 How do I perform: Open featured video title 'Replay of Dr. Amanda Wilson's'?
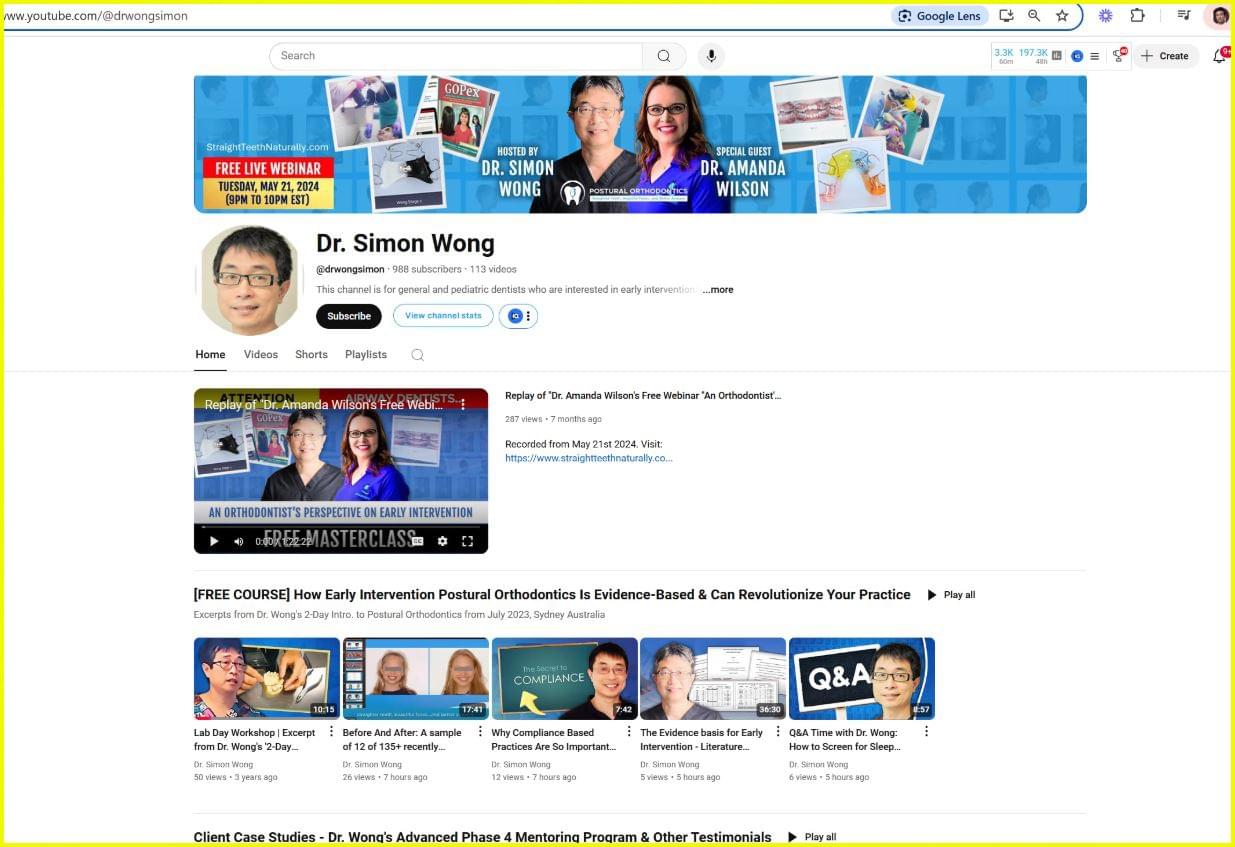[x=643, y=396]
